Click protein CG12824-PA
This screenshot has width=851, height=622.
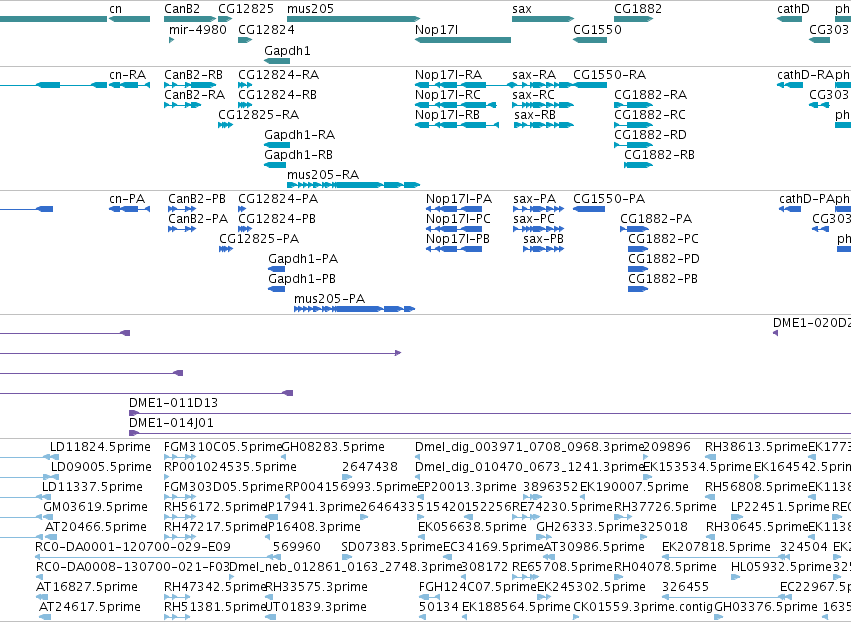tap(278, 199)
